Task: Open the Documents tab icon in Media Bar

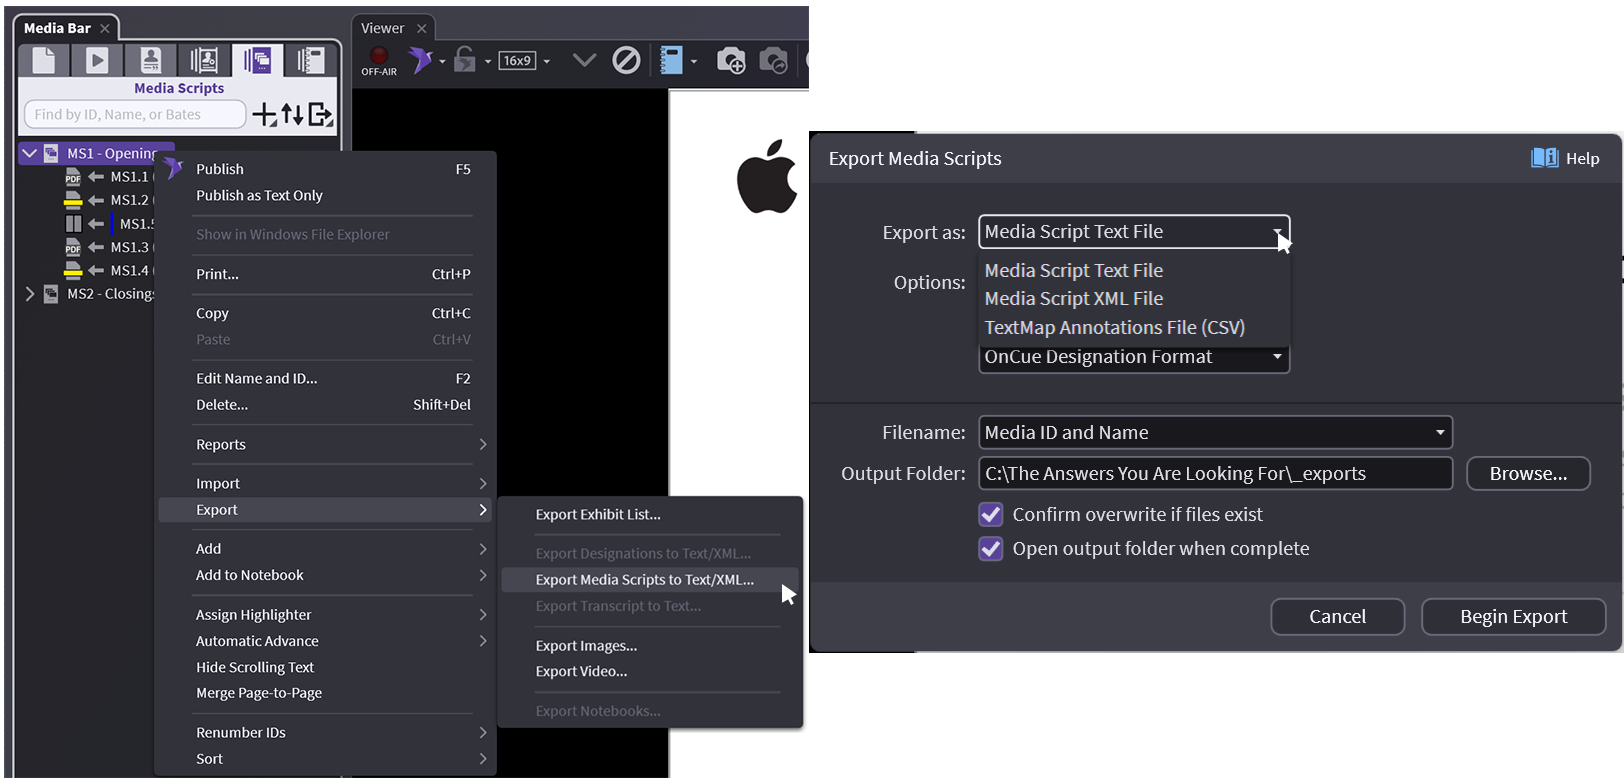Action: pos(44,61)
